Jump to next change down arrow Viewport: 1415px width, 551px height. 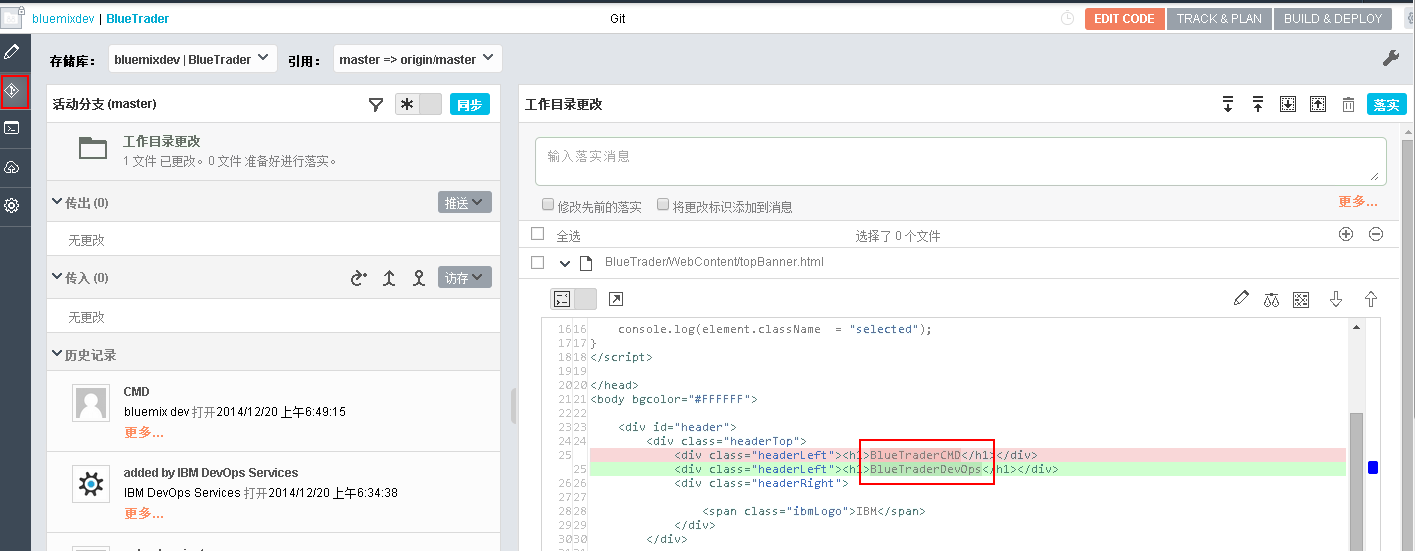(1335, 299)
